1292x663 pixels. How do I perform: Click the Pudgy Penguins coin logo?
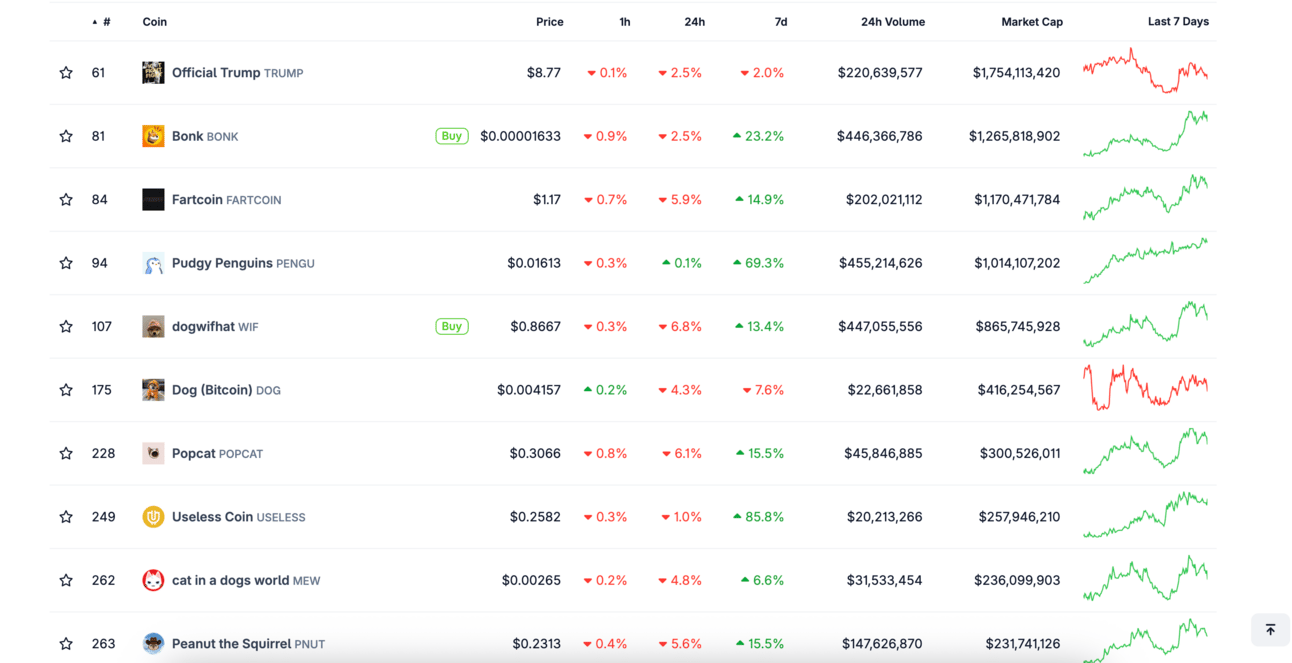[153, 263]
